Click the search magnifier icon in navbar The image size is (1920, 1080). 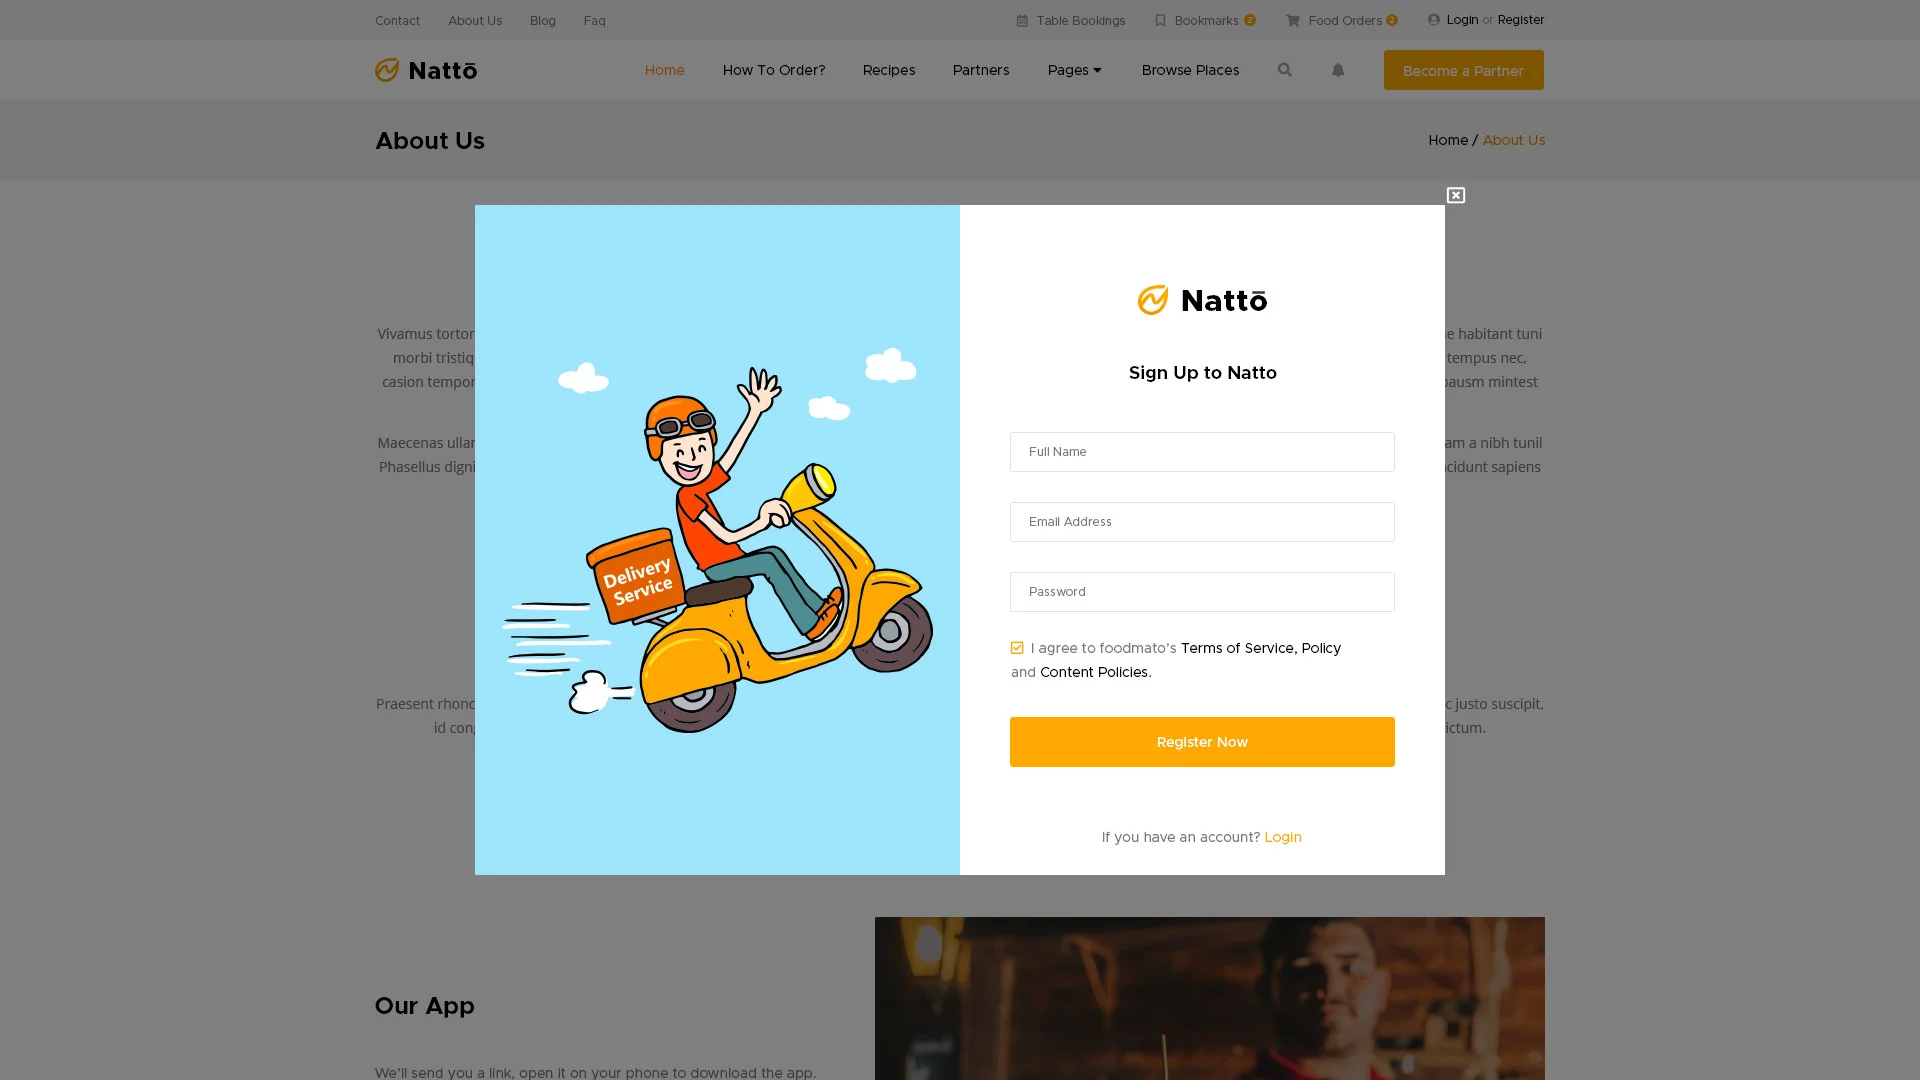1285,70
